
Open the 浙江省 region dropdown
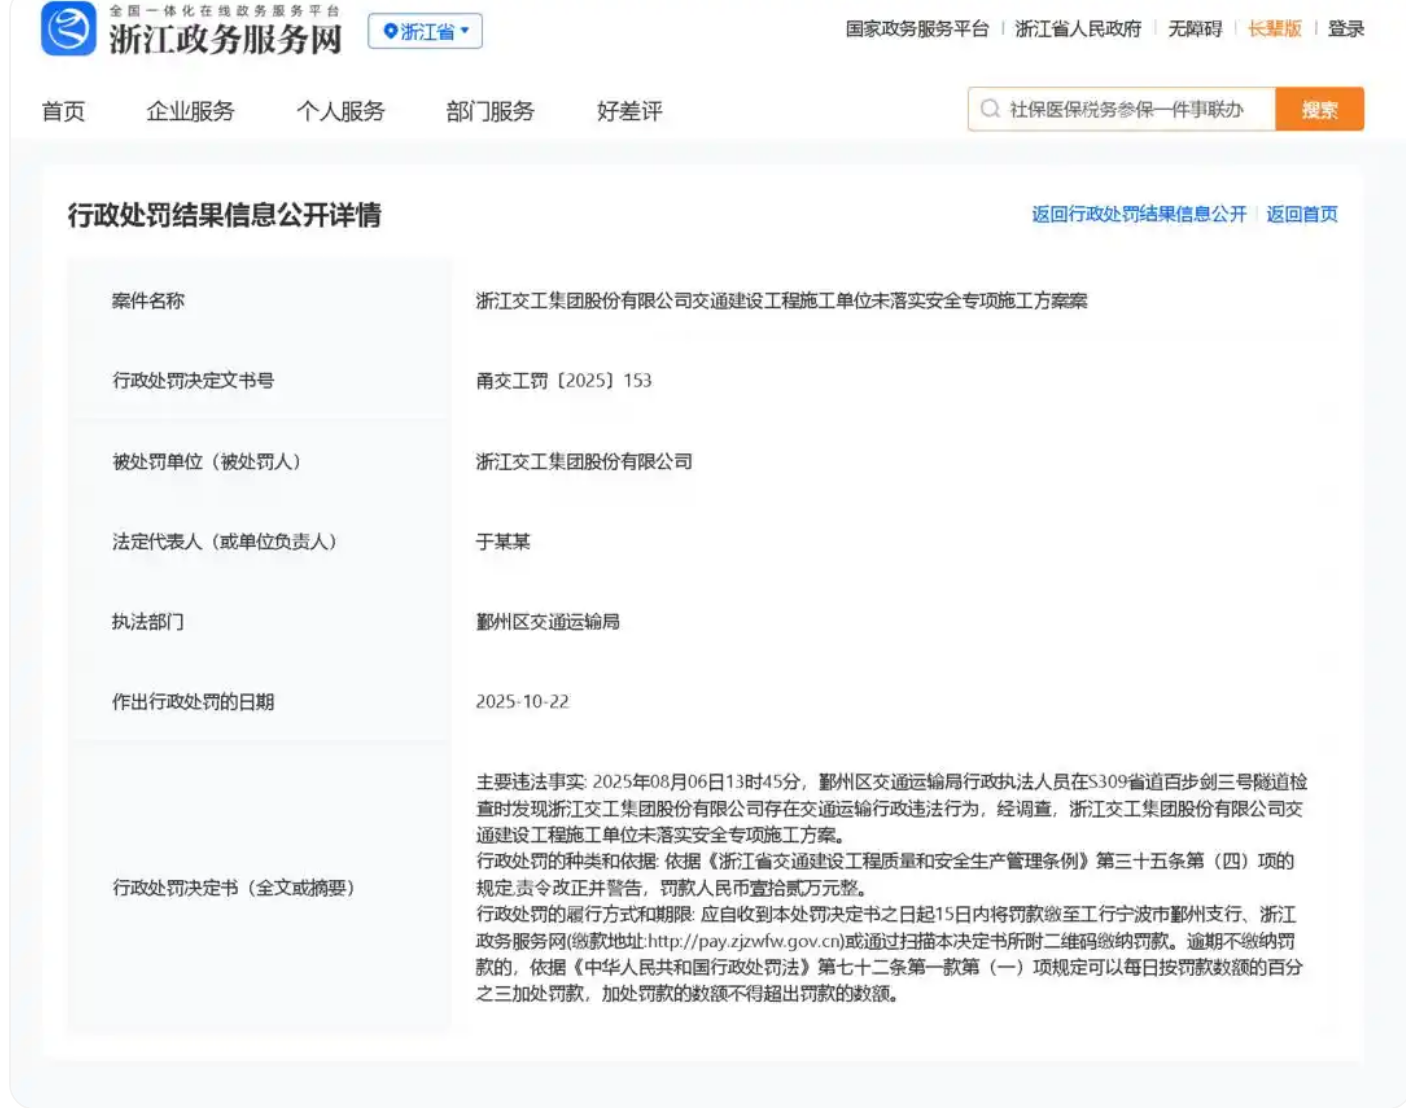pyautogui.click(x=425, y=31)
